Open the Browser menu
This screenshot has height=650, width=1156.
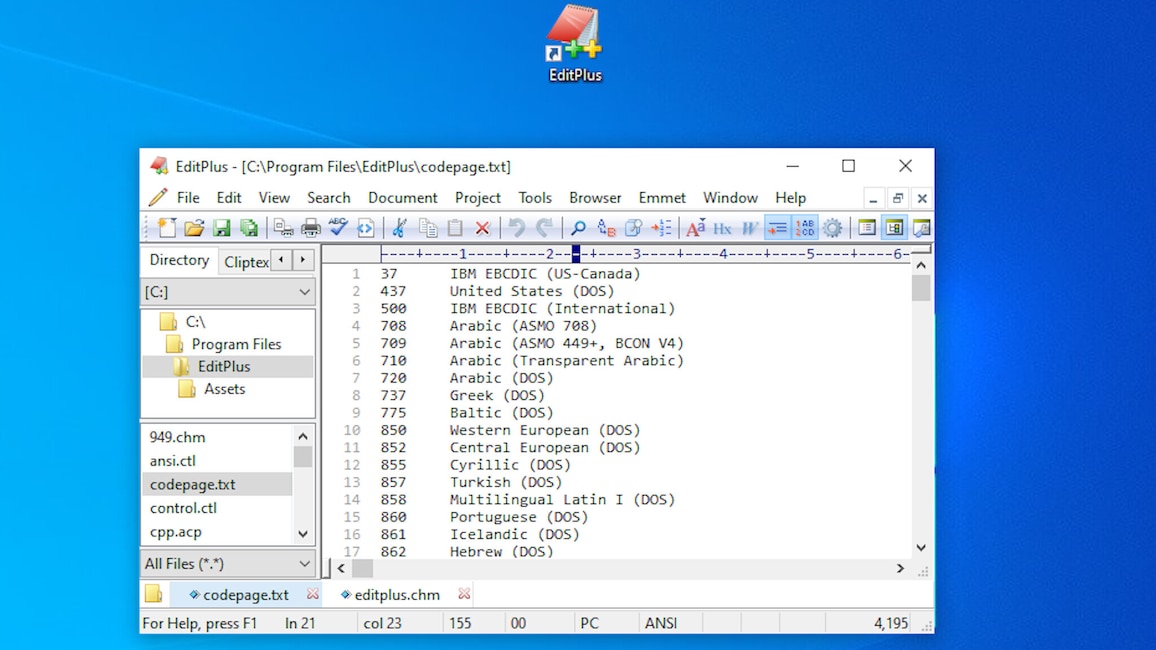click(x=595, y=198)
